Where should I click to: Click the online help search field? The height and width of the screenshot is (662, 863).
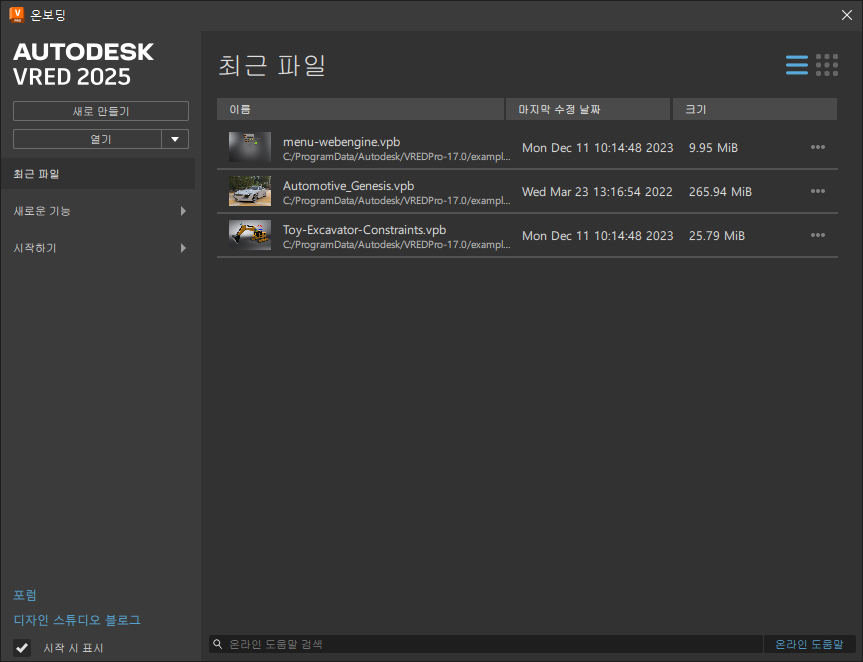pos(485,644)
